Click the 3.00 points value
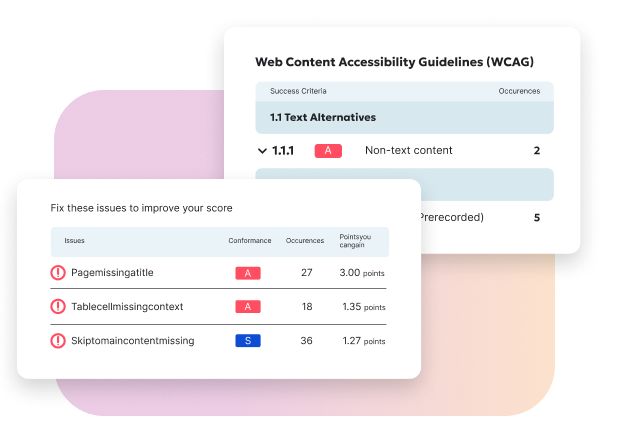Viewport: 619px width, 427px height. (x=362, y=273)
